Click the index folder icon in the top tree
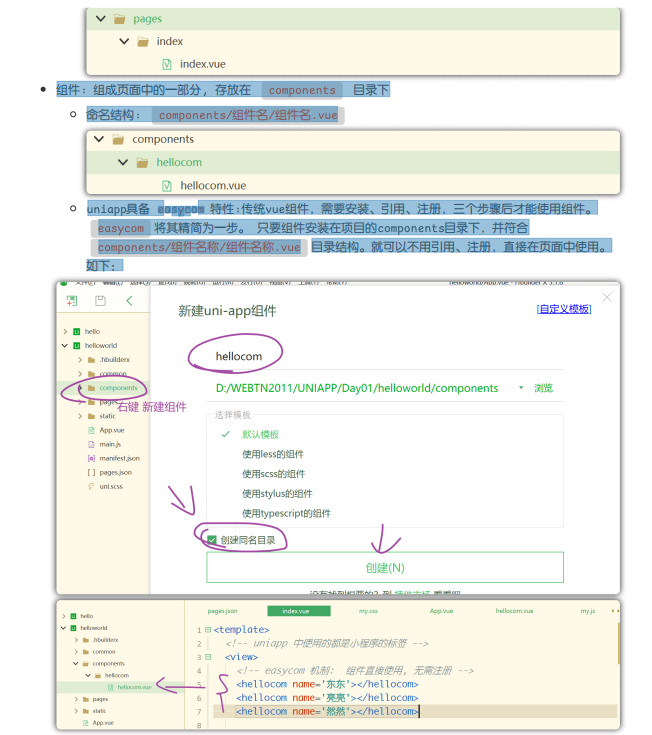 (143, 42)
